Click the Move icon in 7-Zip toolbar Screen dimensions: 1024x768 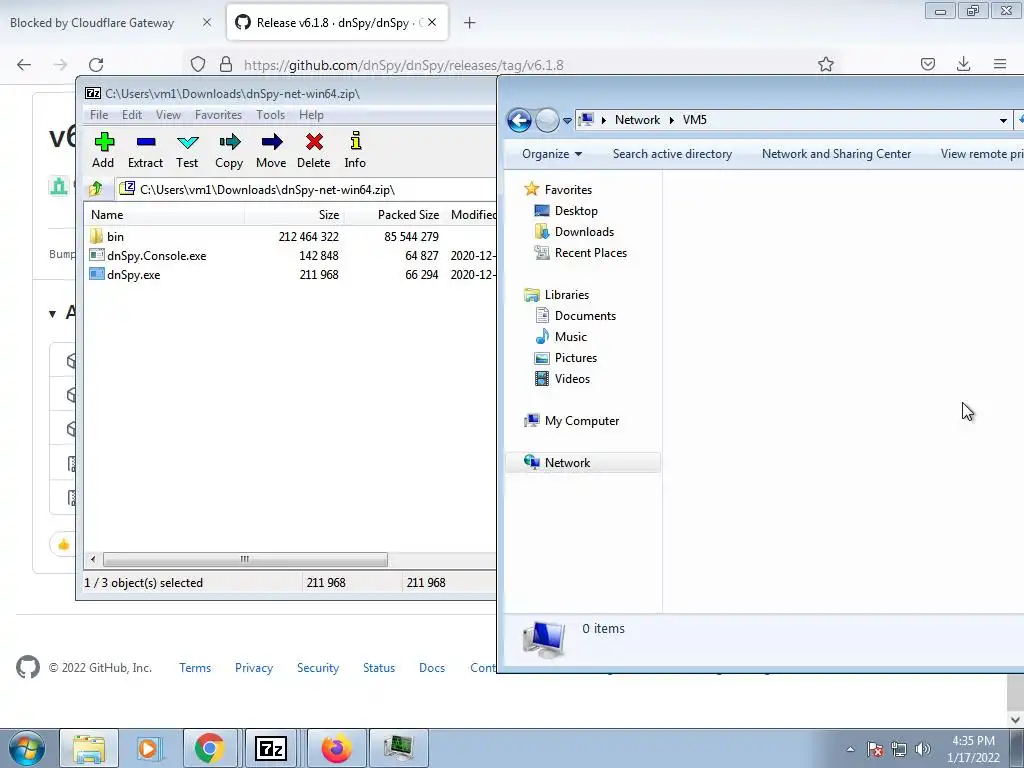click(271, 151)
